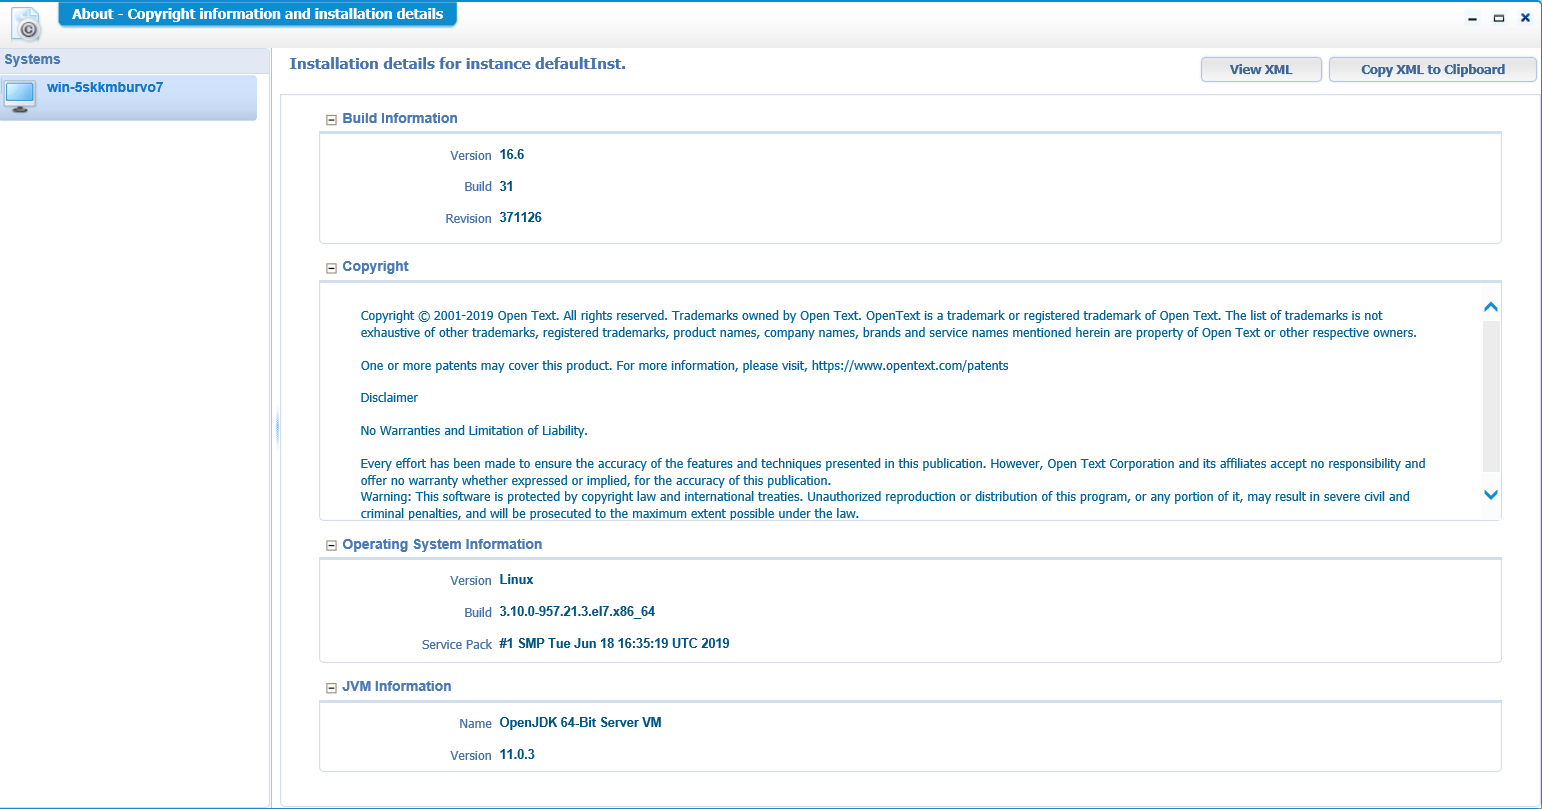Select system win-5skkmburvo7 in Systems list
Image resolution: width=1542 pixels, height=809 pixels.
[x=129, y=97]
